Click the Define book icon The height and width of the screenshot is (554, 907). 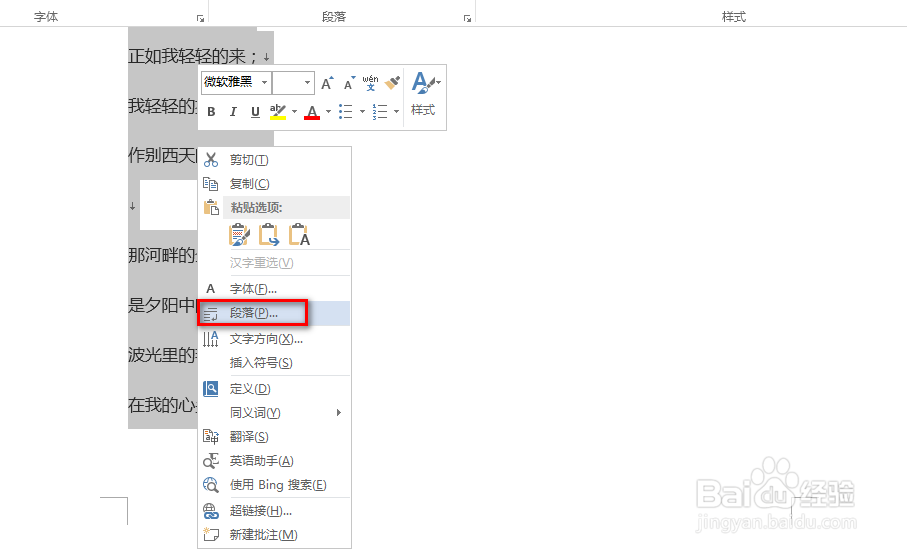coord(211,389)
